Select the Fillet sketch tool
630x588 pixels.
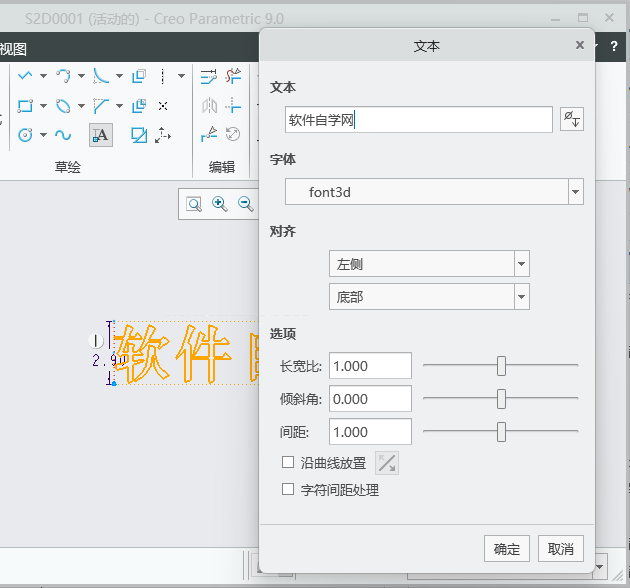pos(101,76)
